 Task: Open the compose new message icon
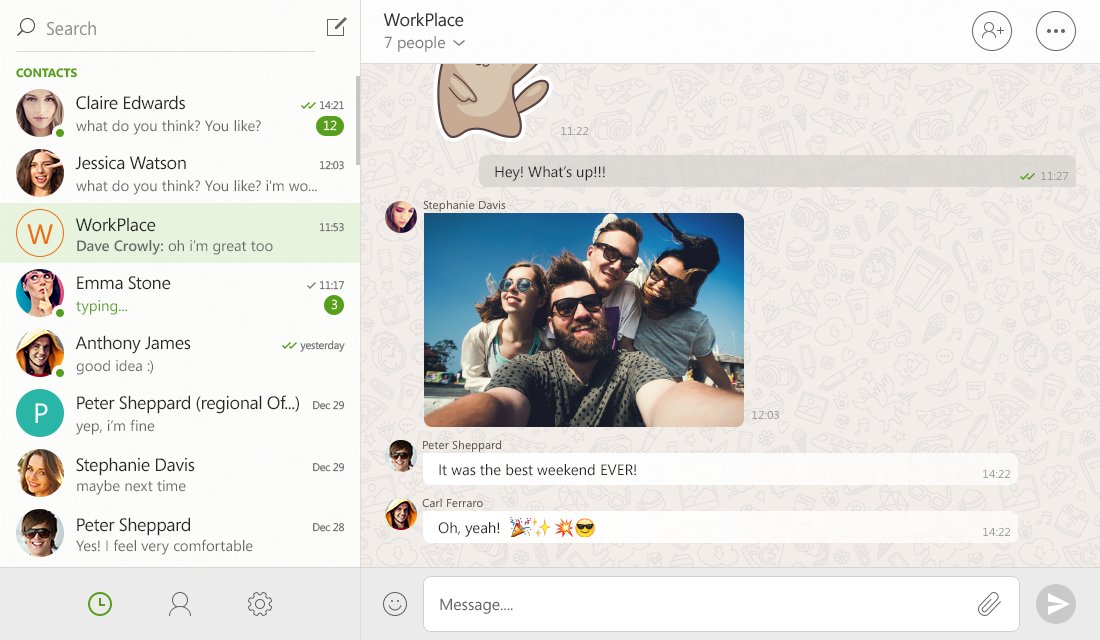pos(337,27)
